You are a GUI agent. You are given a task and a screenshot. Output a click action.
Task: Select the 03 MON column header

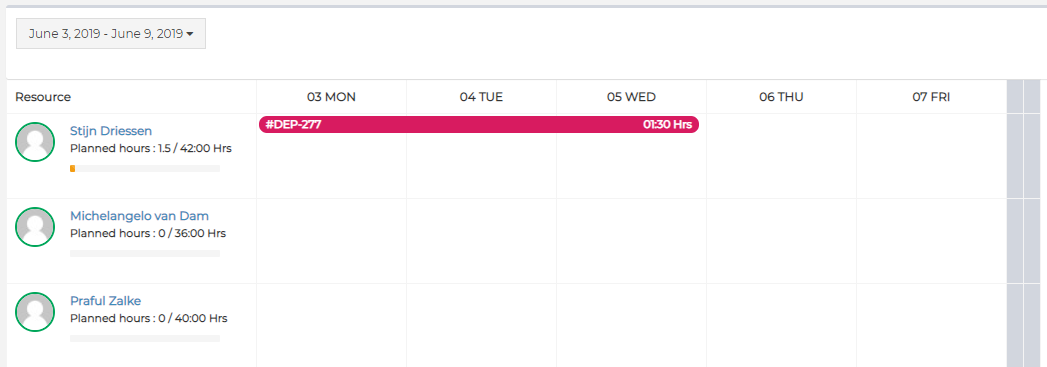(331, 97)
